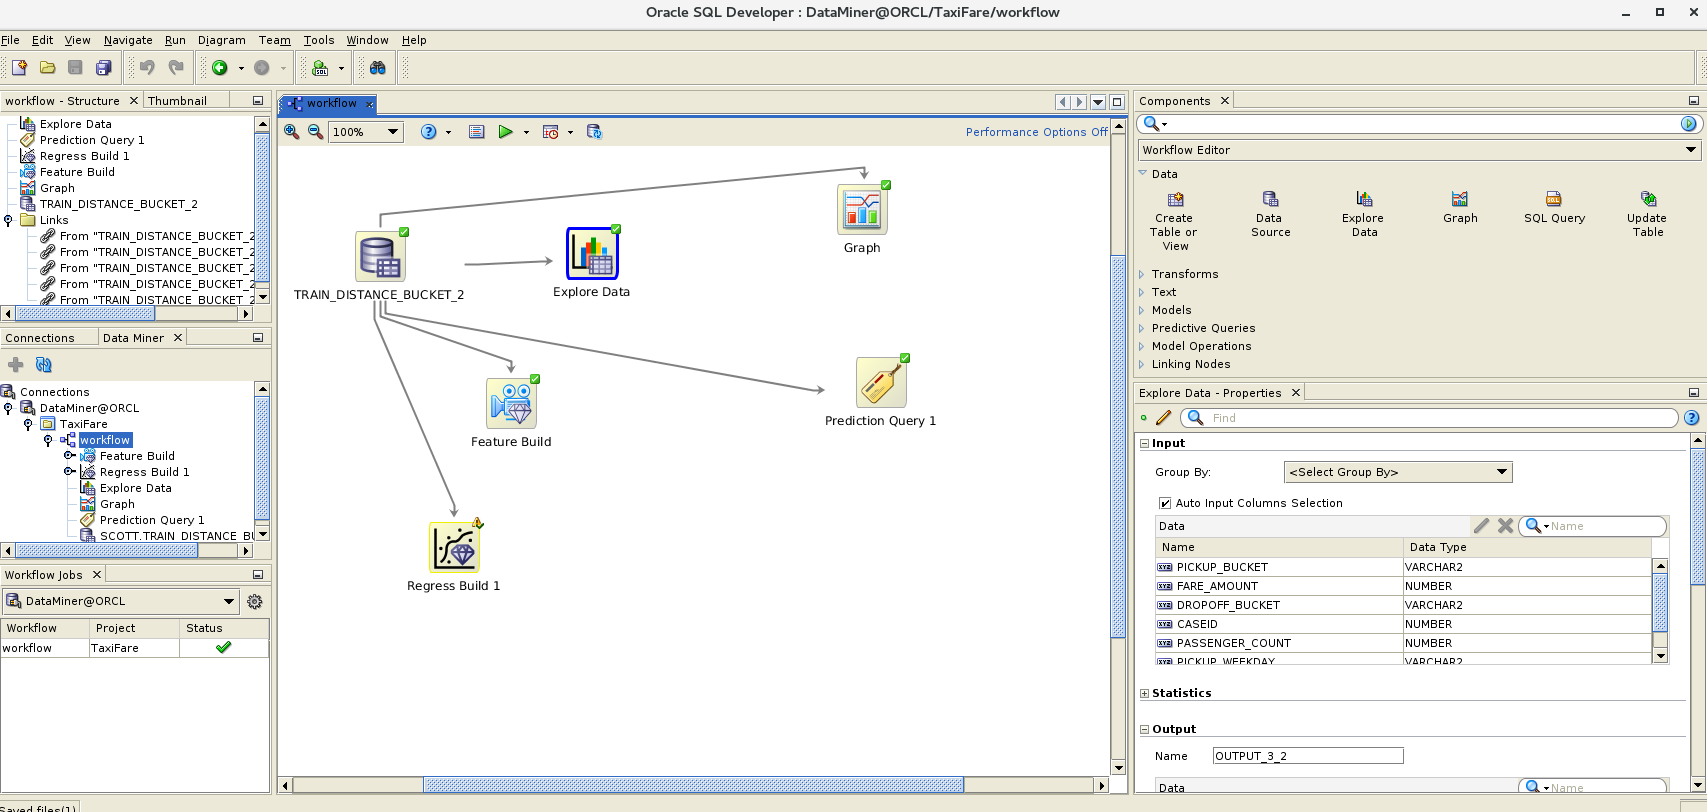Click the zoom in magnifier icon

tap(292, 132)
